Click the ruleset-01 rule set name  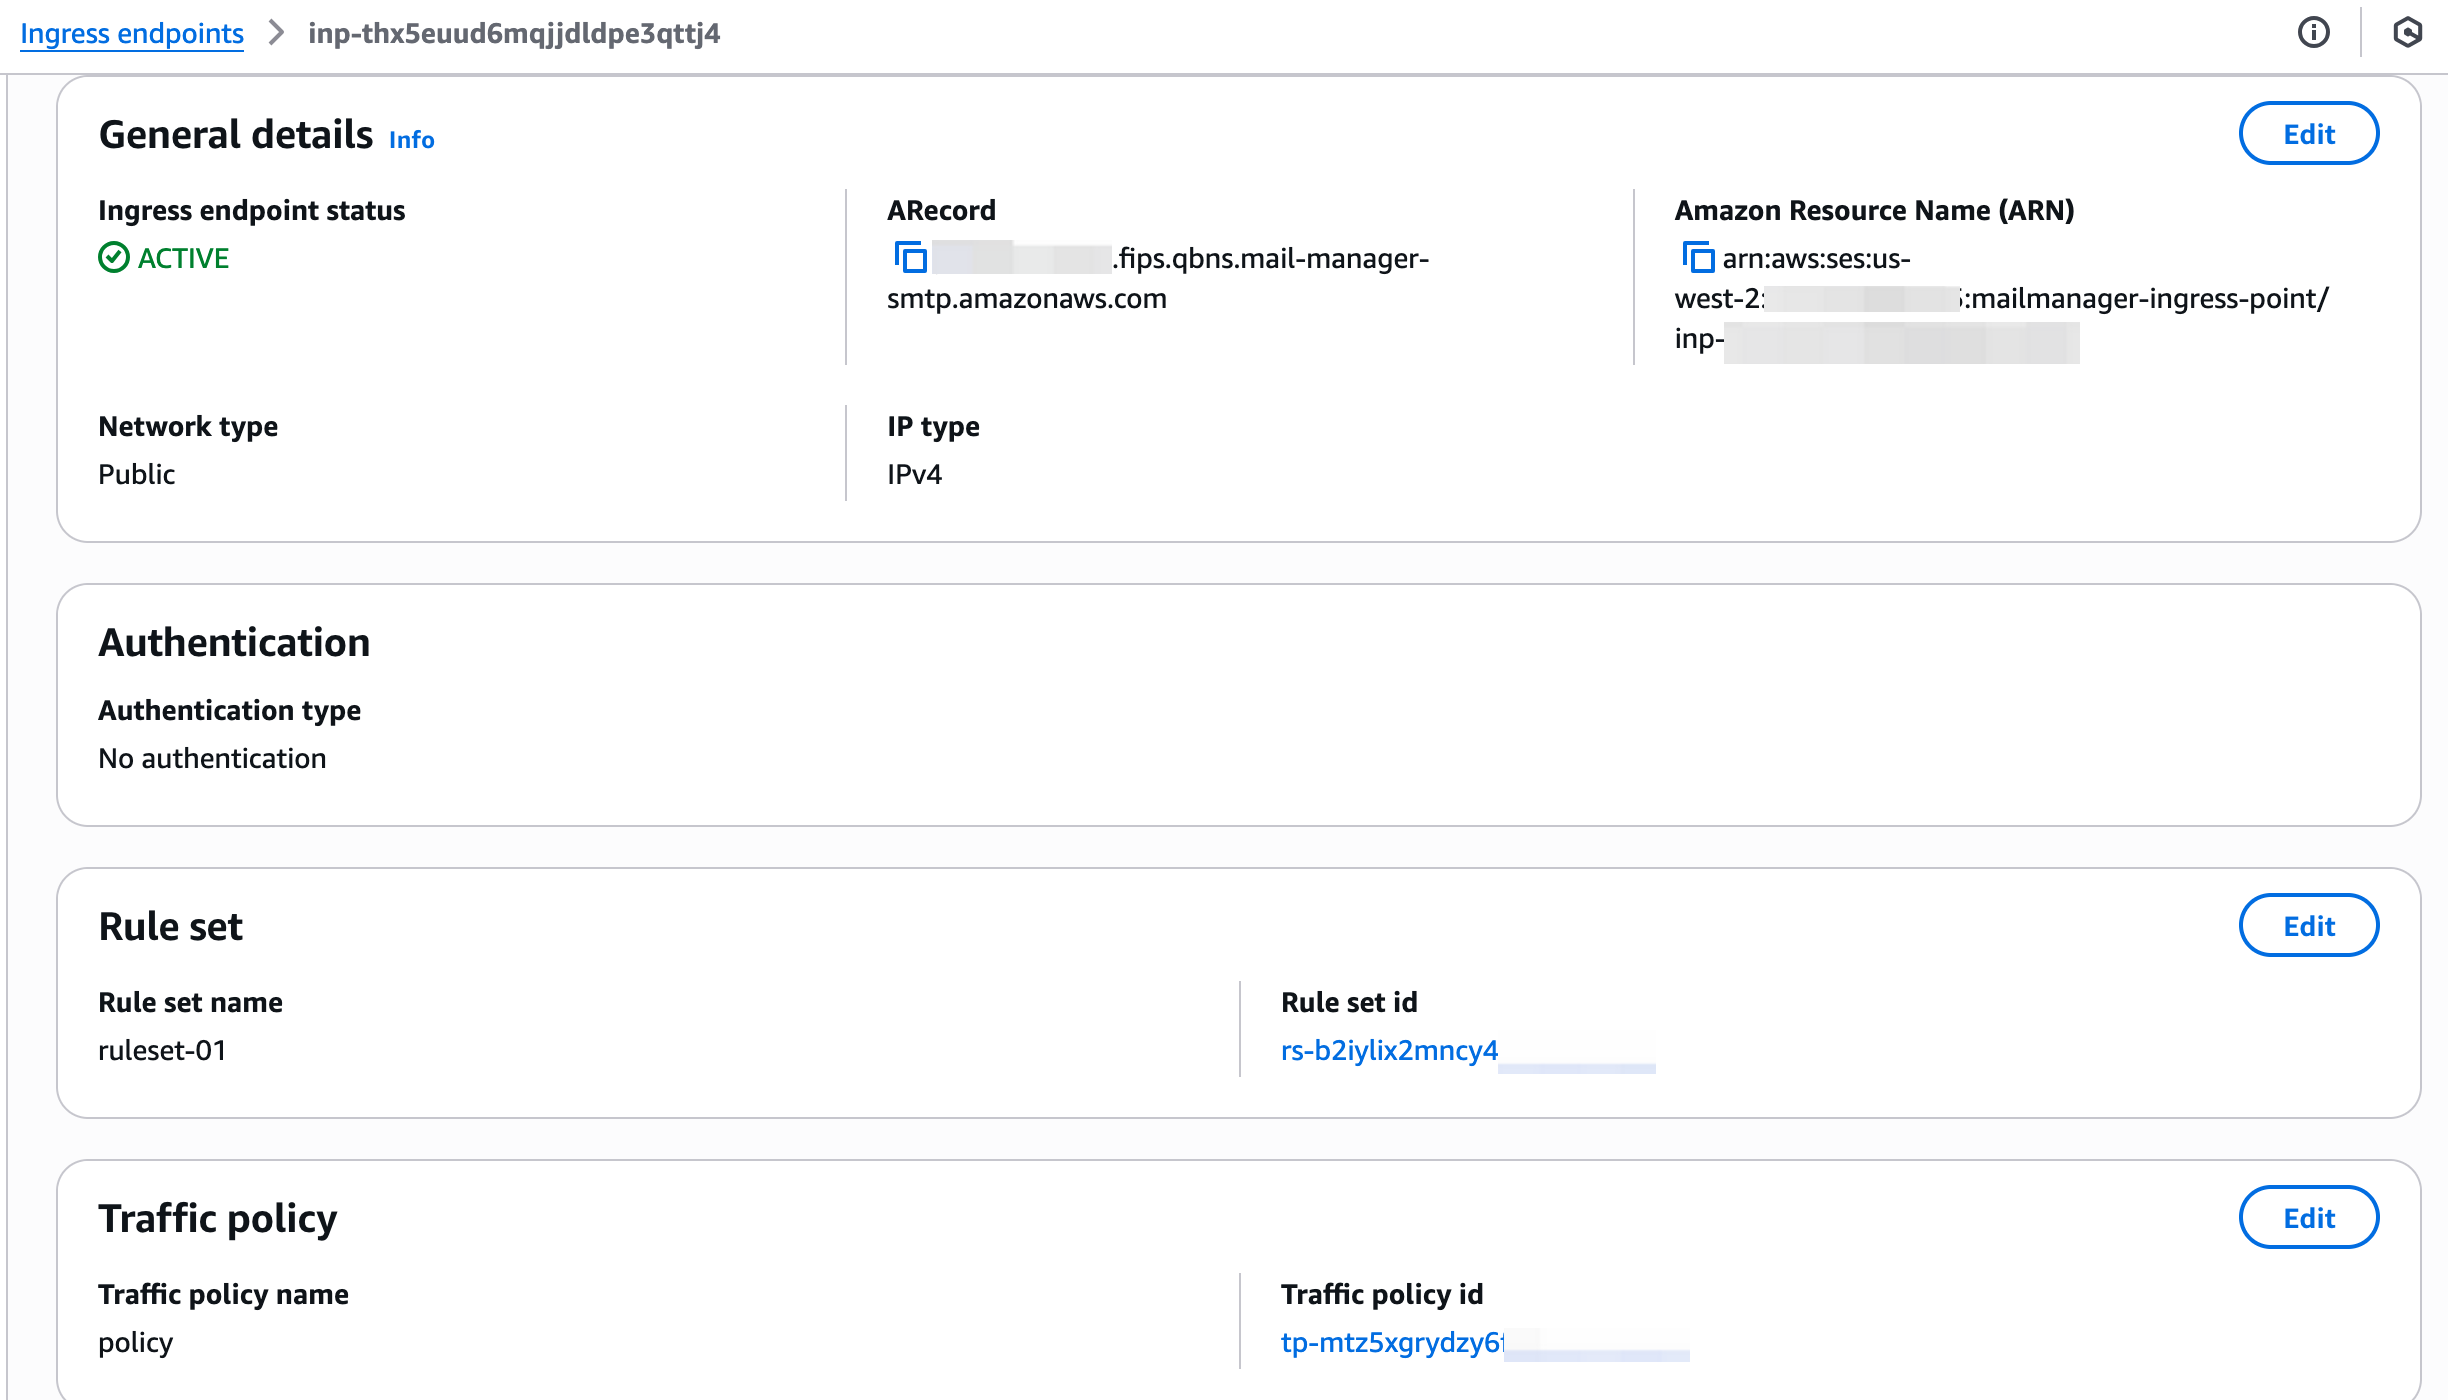click(x=162, y=1050)
